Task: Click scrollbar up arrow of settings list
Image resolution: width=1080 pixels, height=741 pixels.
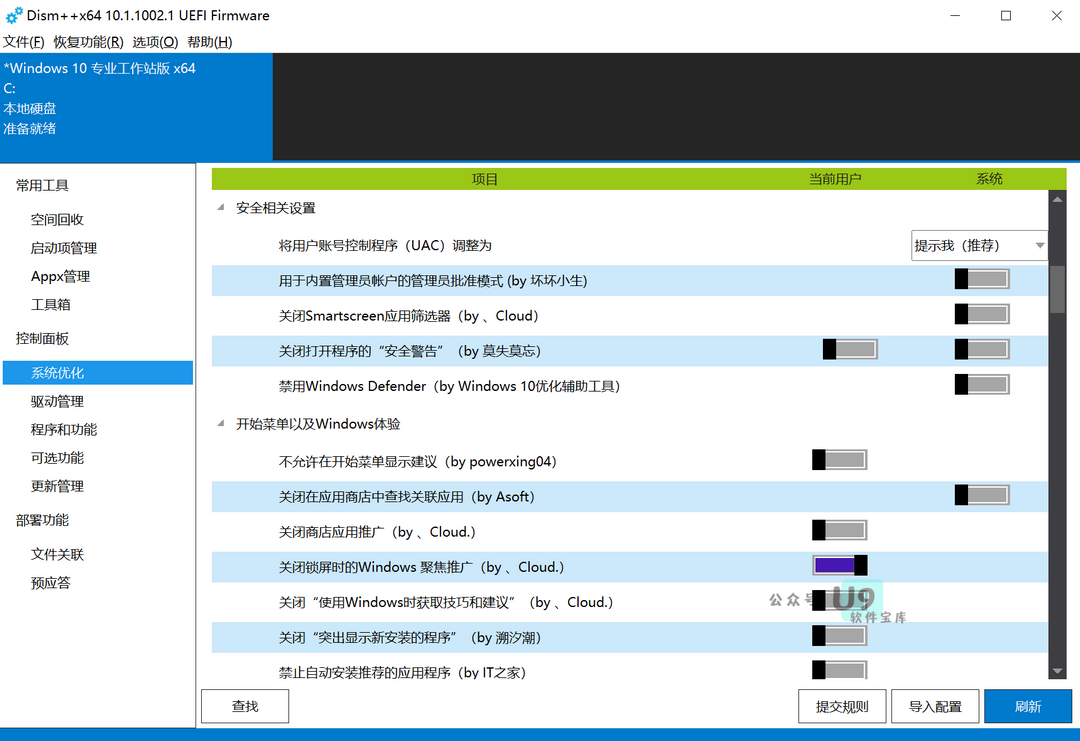Action: click(x=1057, y=199)
